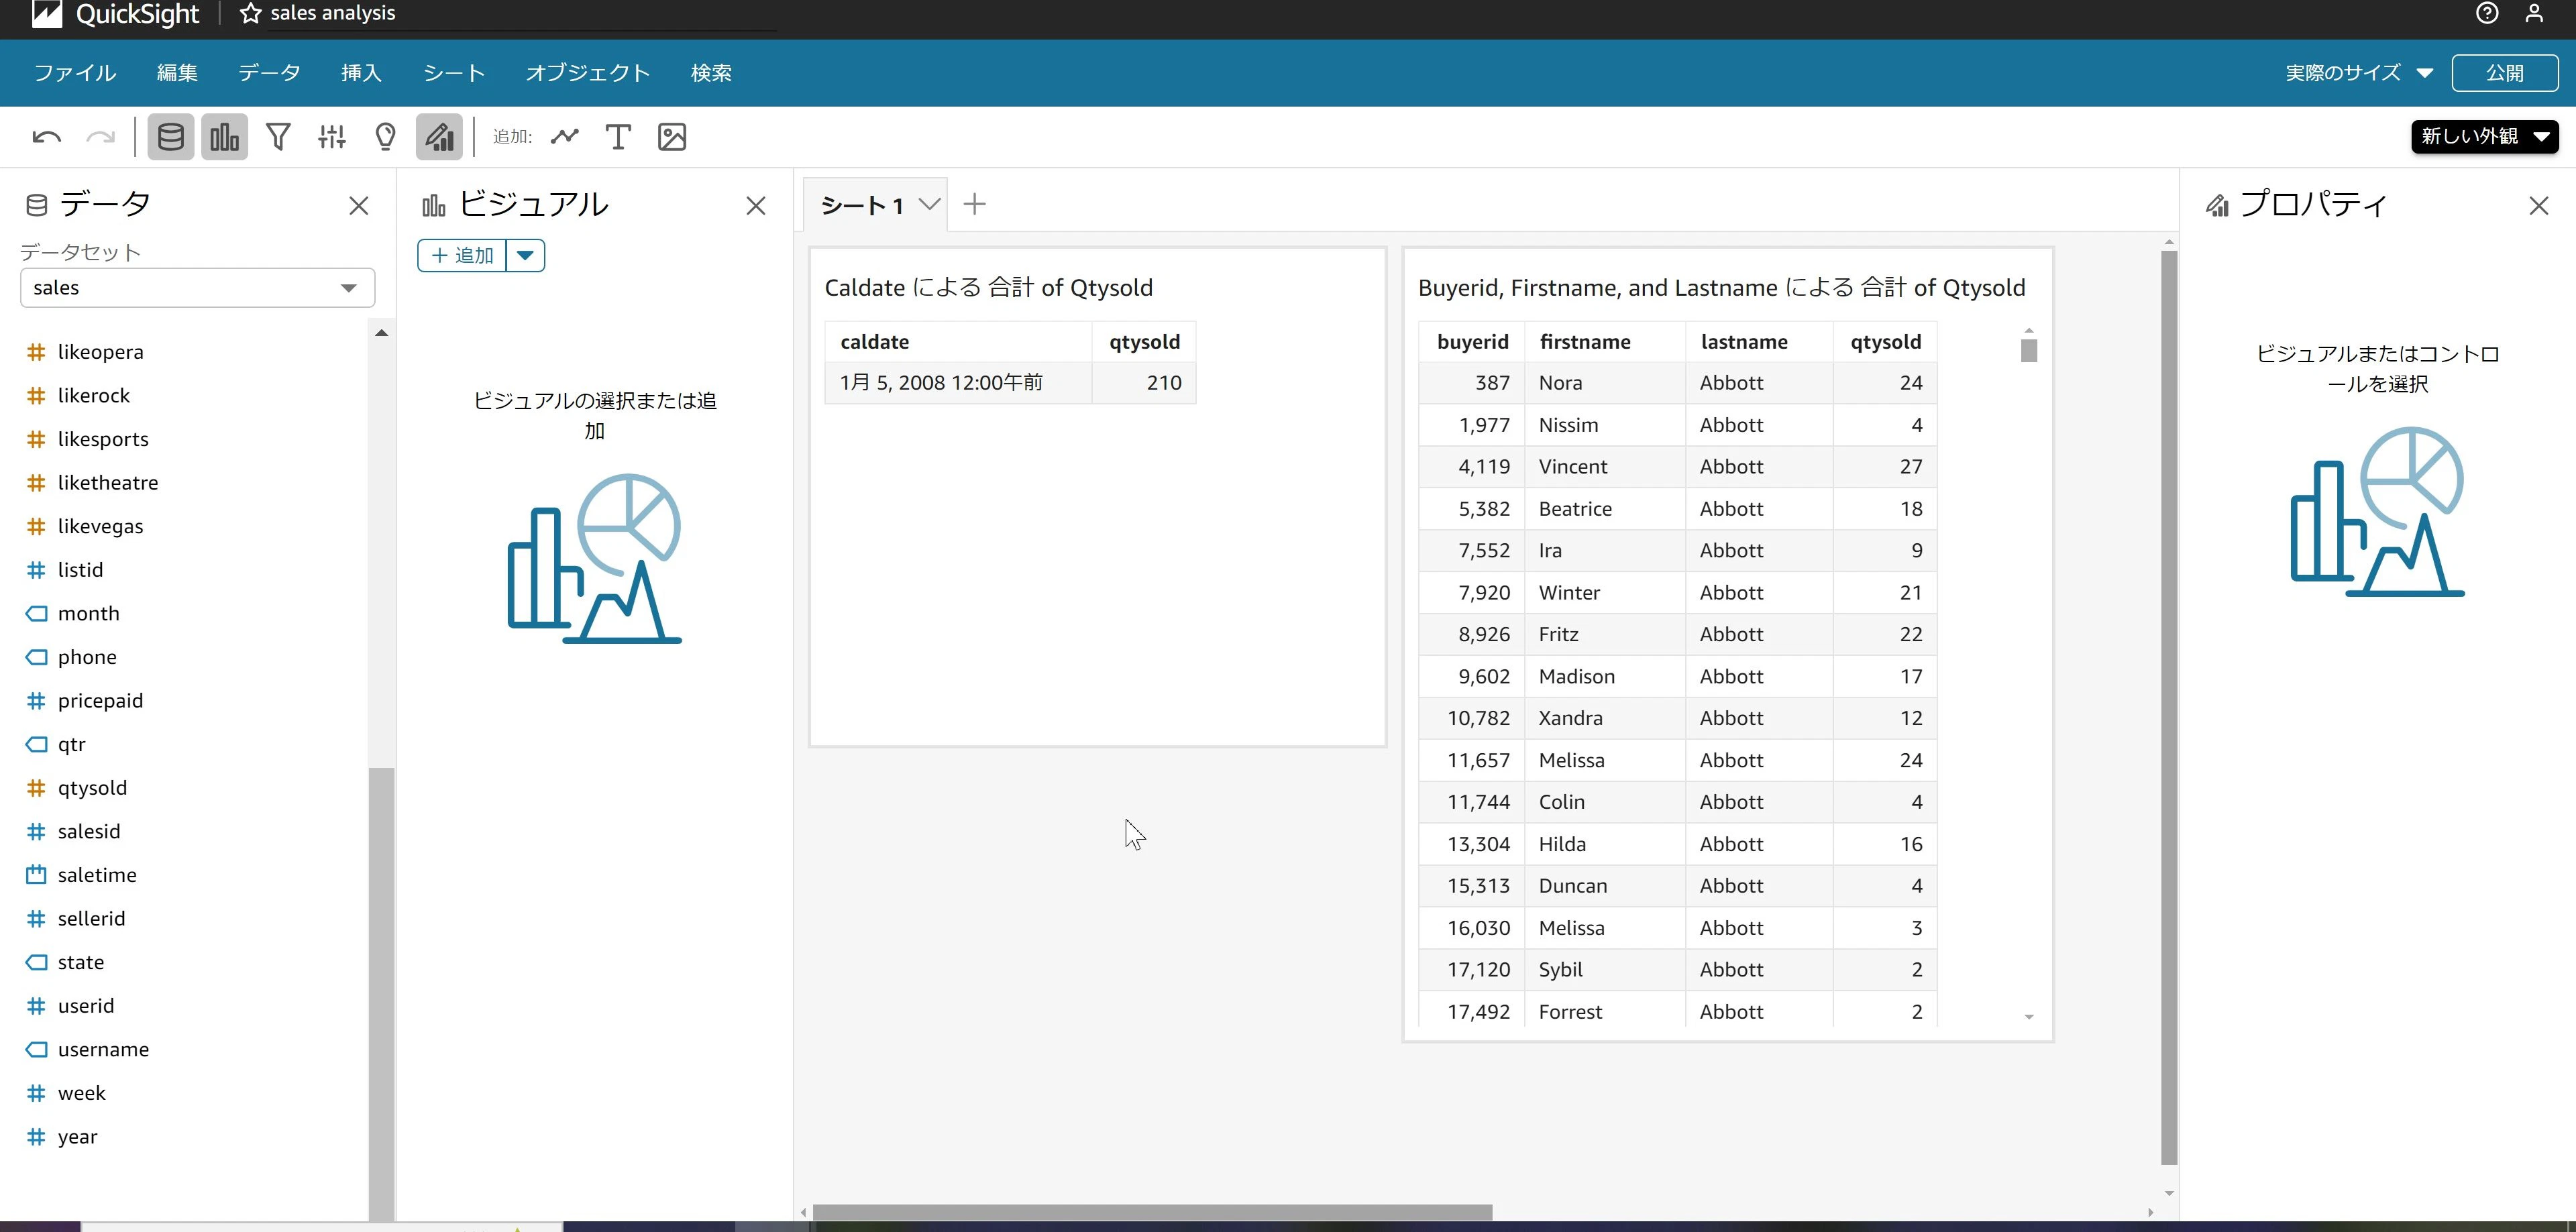
Task: Open the 実際のサイズ zoom dropdown
Action: click(x=2358, y=73)
